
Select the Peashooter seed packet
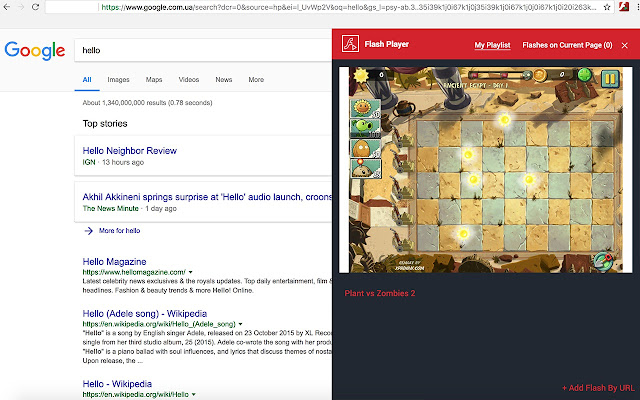click(x=365, y=128)
